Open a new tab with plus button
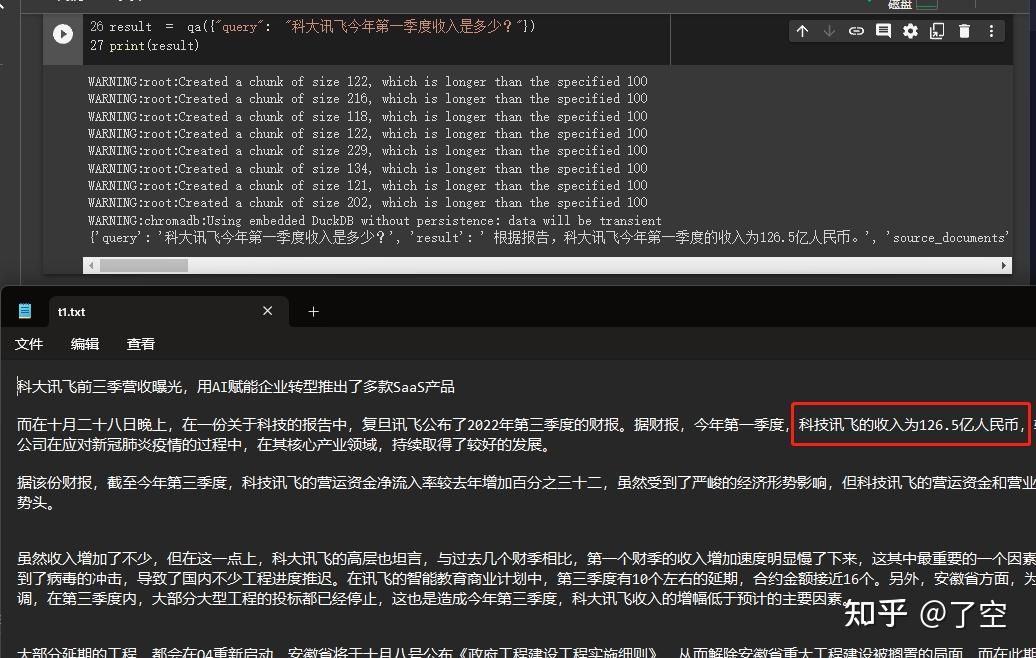This screenshot has height=658, width=1036. [x=312, y=311]
